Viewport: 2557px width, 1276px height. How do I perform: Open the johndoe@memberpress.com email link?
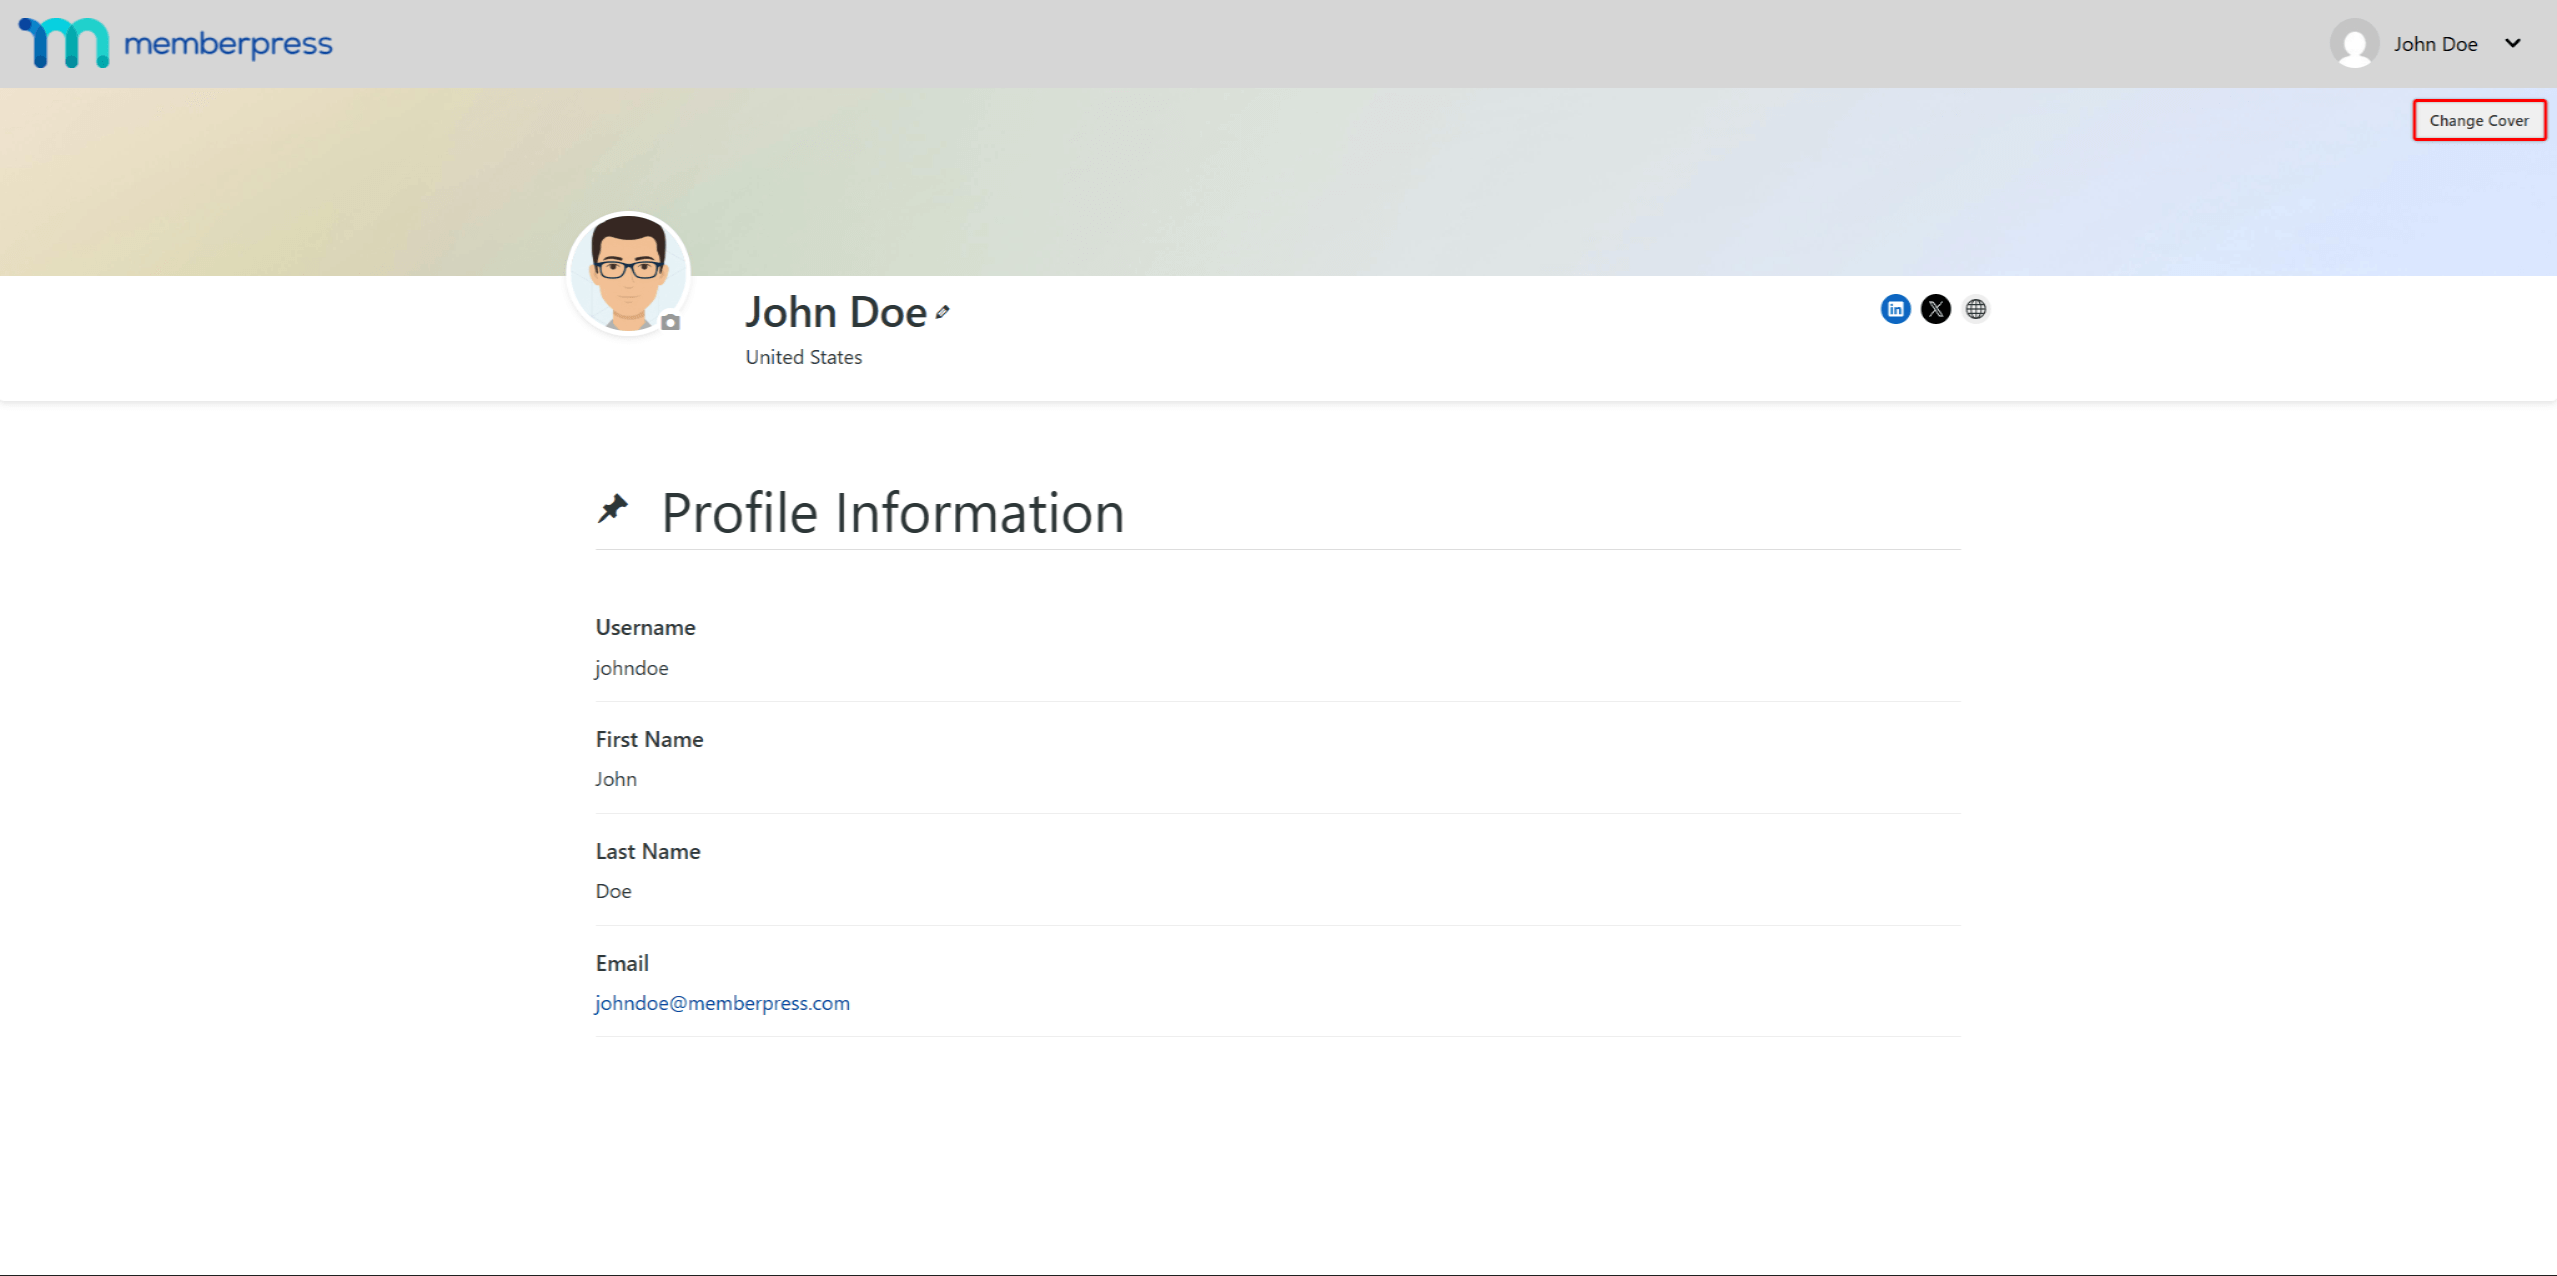tap(722, 1003)
